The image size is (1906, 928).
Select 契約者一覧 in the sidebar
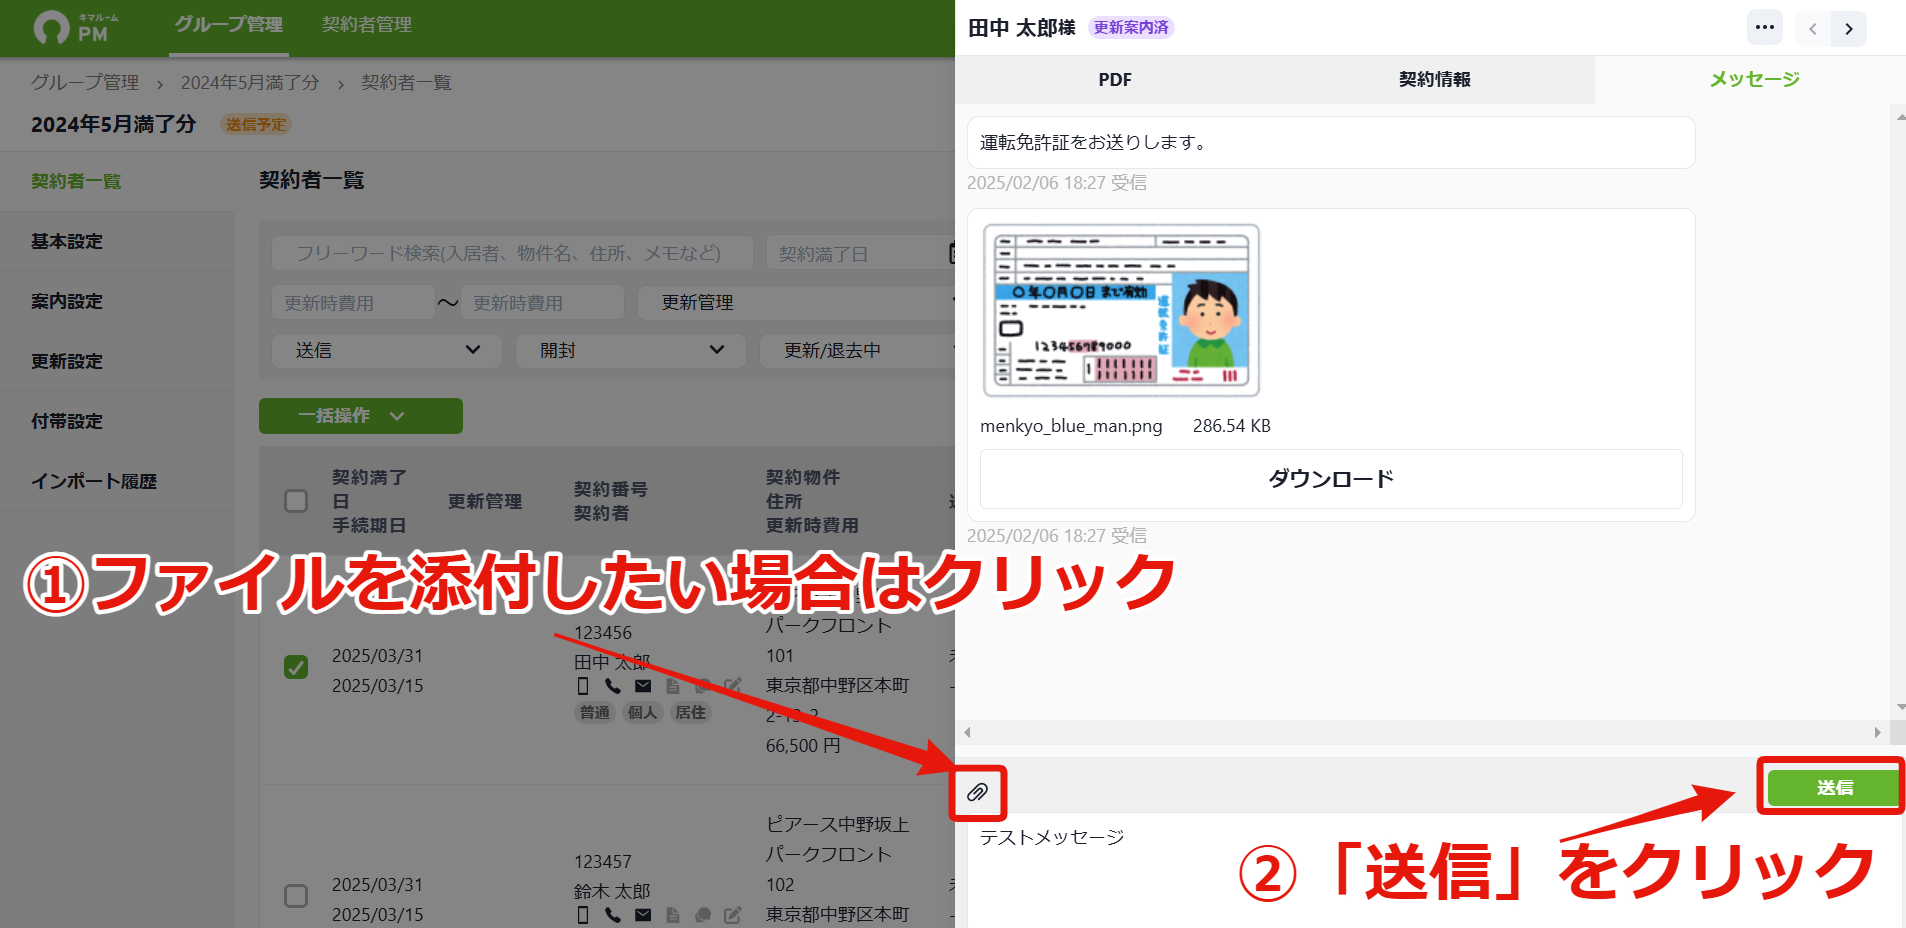pos(117,182)
